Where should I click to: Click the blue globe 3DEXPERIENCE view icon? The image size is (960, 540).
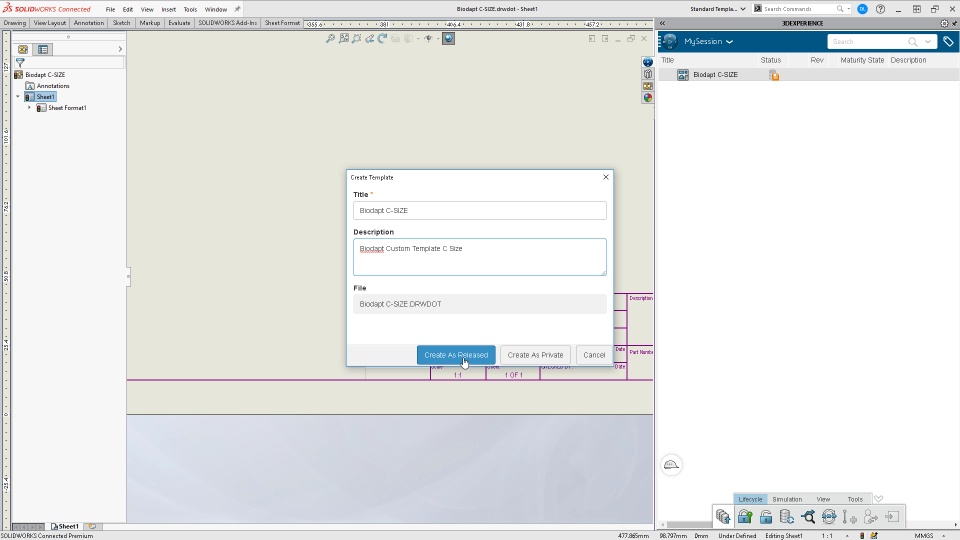pyautogui.click(x=449, y=39)
